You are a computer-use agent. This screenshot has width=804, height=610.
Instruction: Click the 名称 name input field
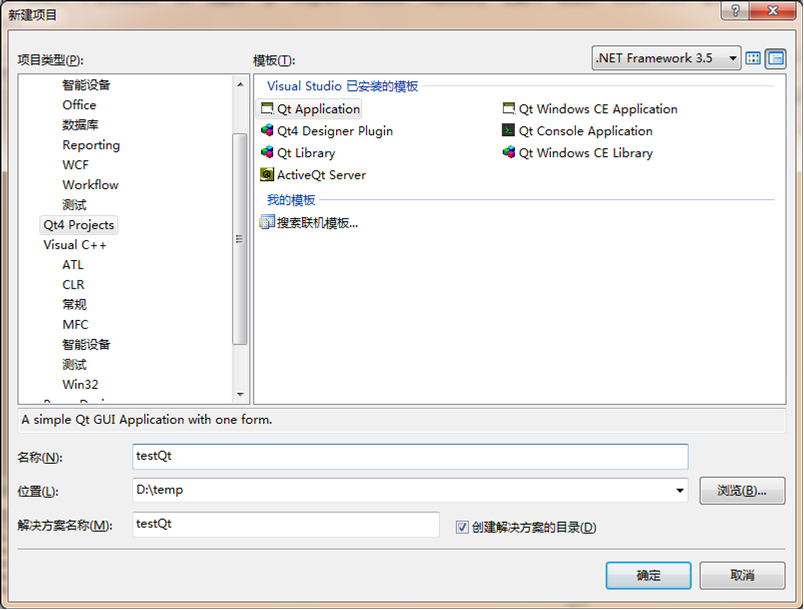coord(410,456)
